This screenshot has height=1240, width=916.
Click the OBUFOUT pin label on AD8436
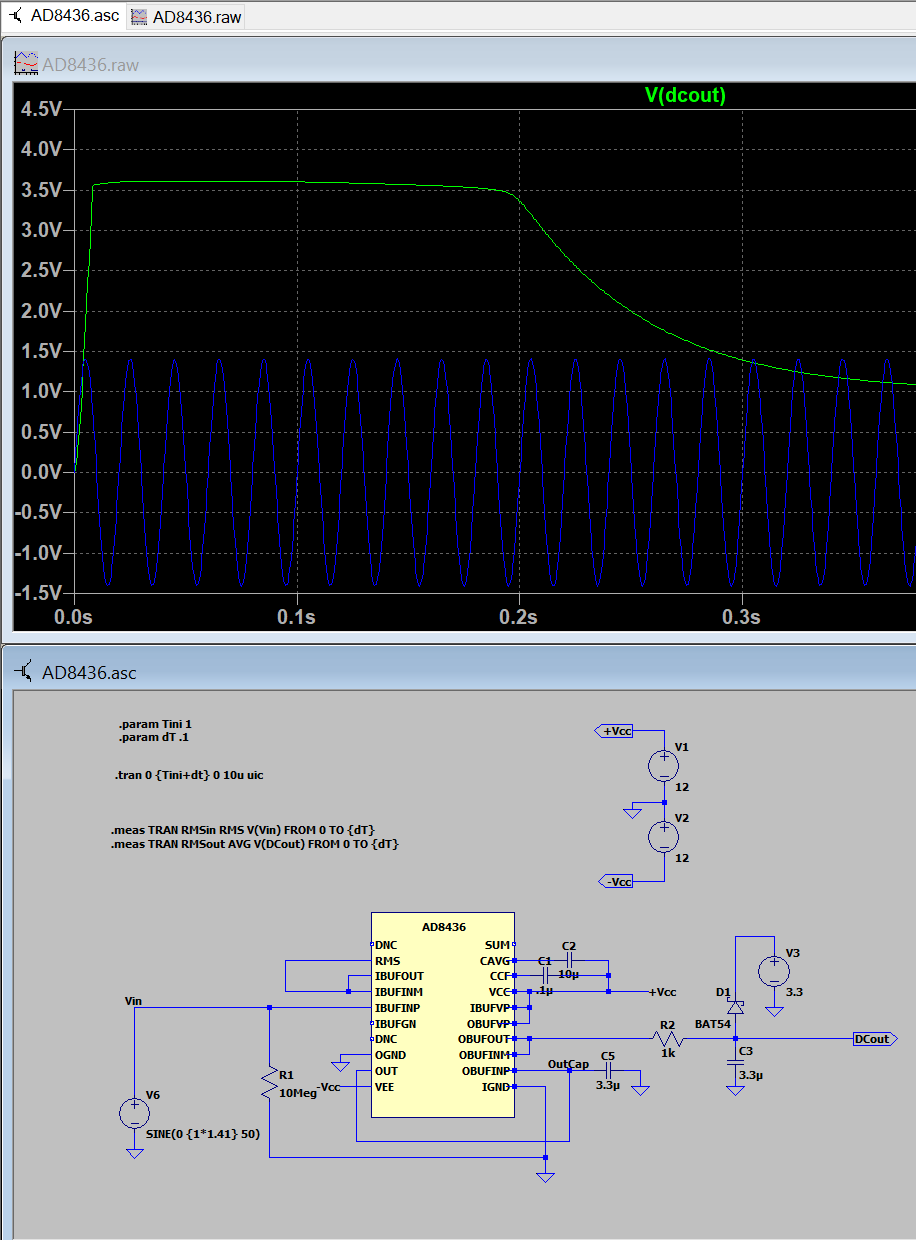point(485,1039)
